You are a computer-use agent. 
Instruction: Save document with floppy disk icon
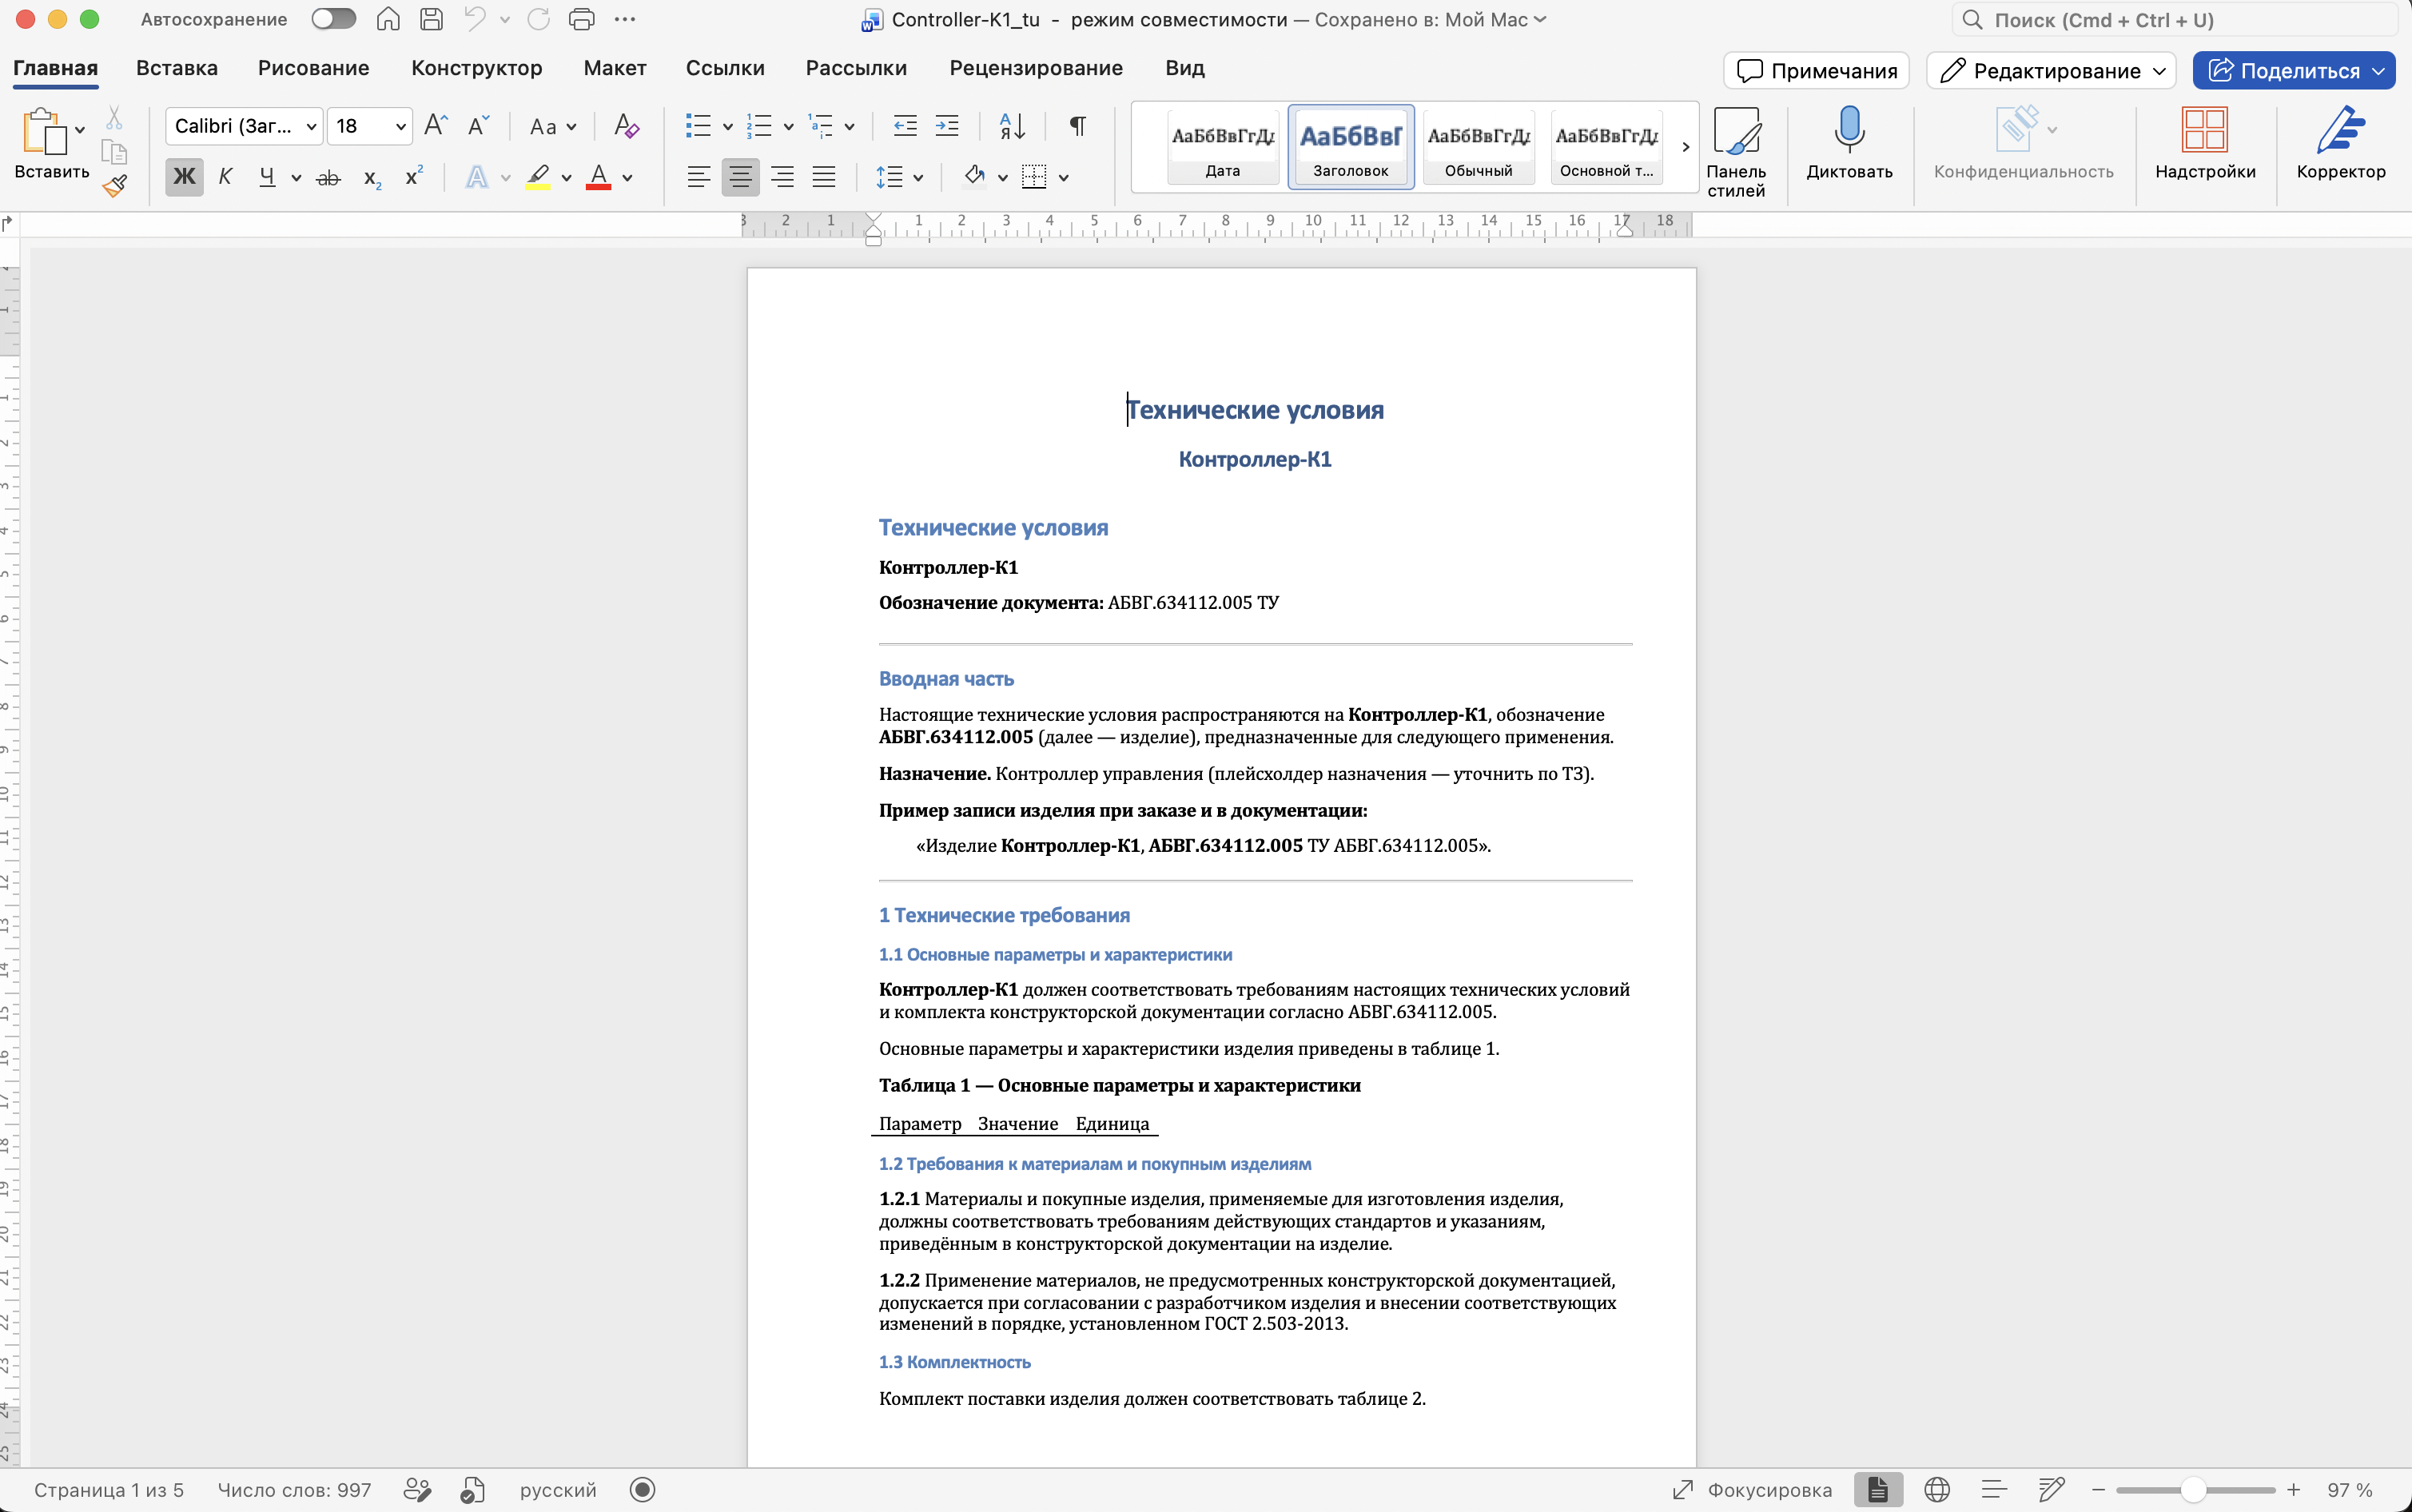point(431,19)
